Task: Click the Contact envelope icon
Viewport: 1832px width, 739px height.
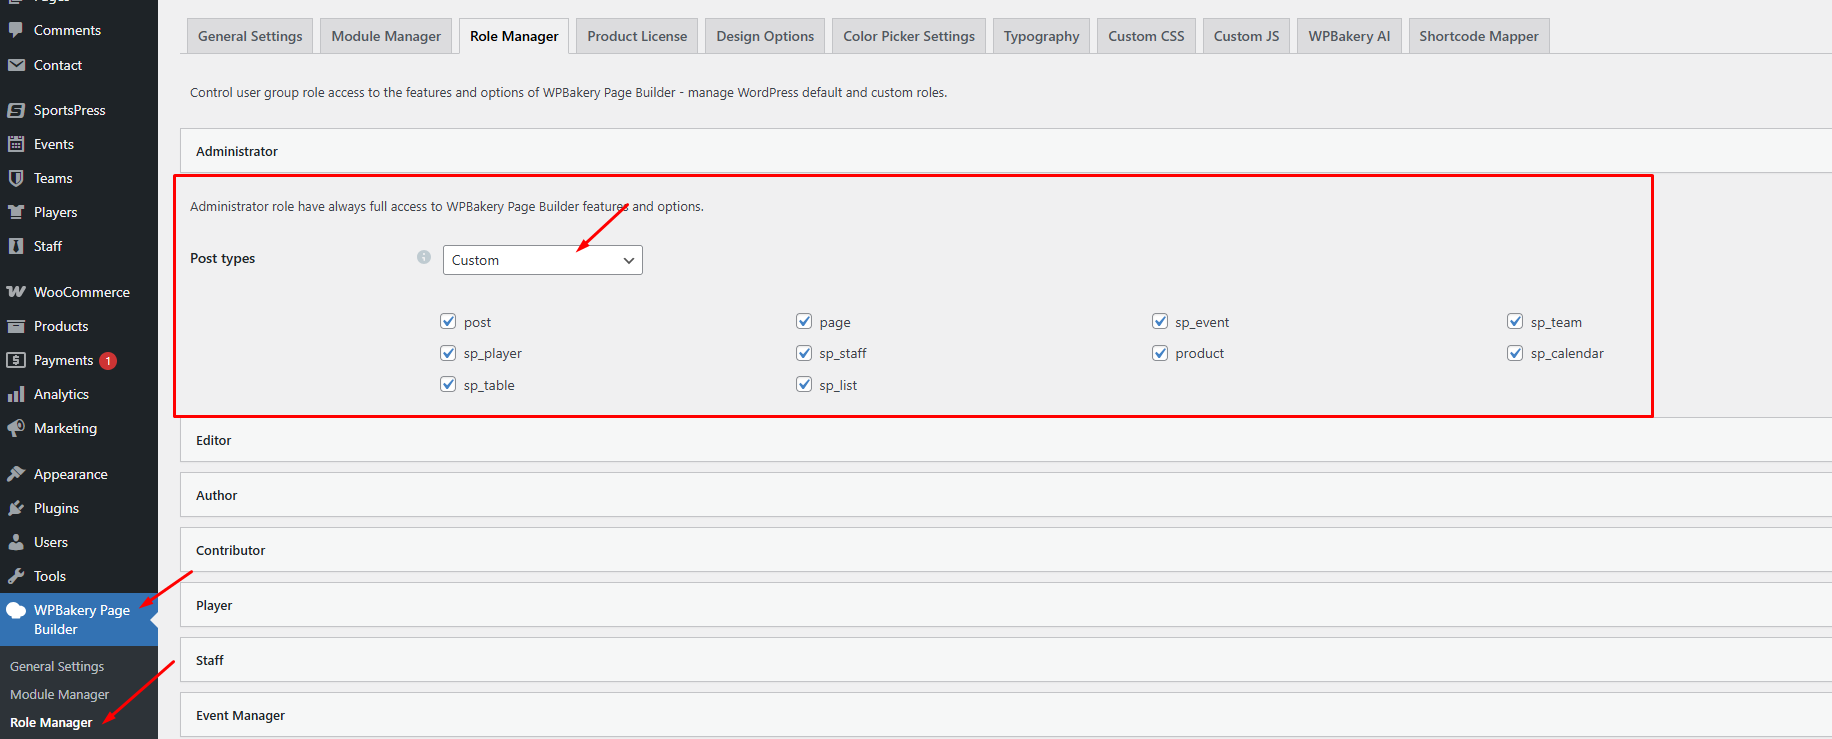Action: (x=16, y=65)
